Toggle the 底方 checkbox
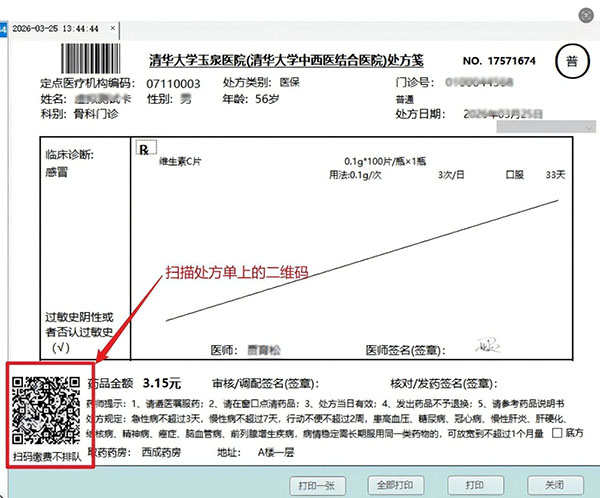The width and height of the screenshot is (600, 498). (x=555, y=434)
